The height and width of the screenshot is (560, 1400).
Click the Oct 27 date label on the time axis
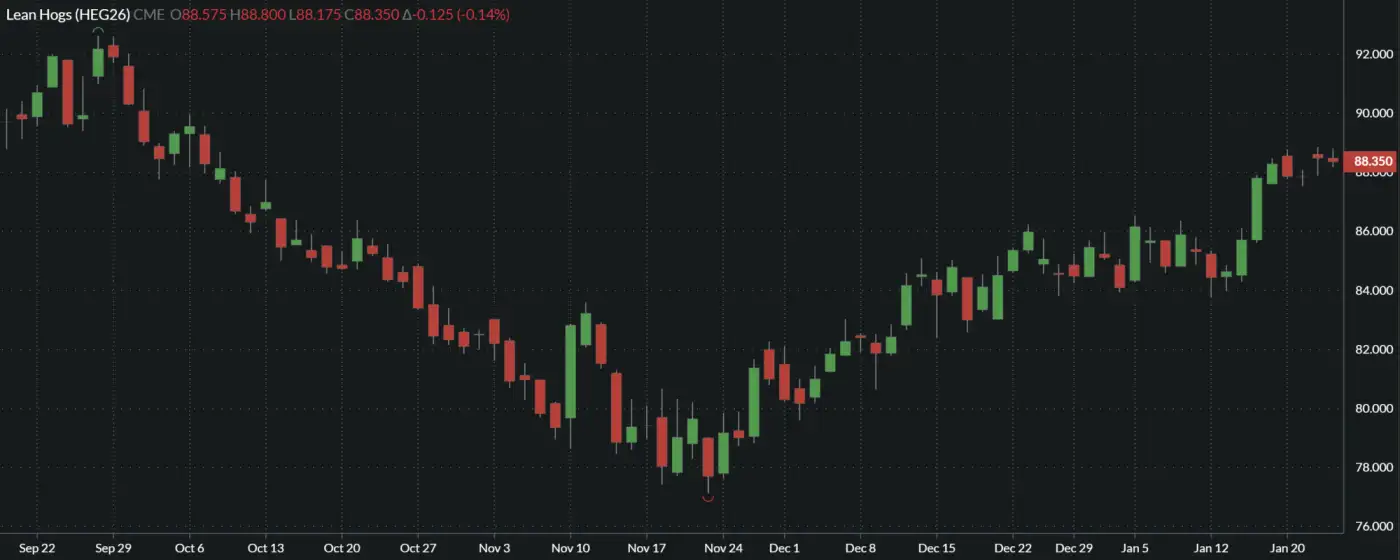point(418,548)
